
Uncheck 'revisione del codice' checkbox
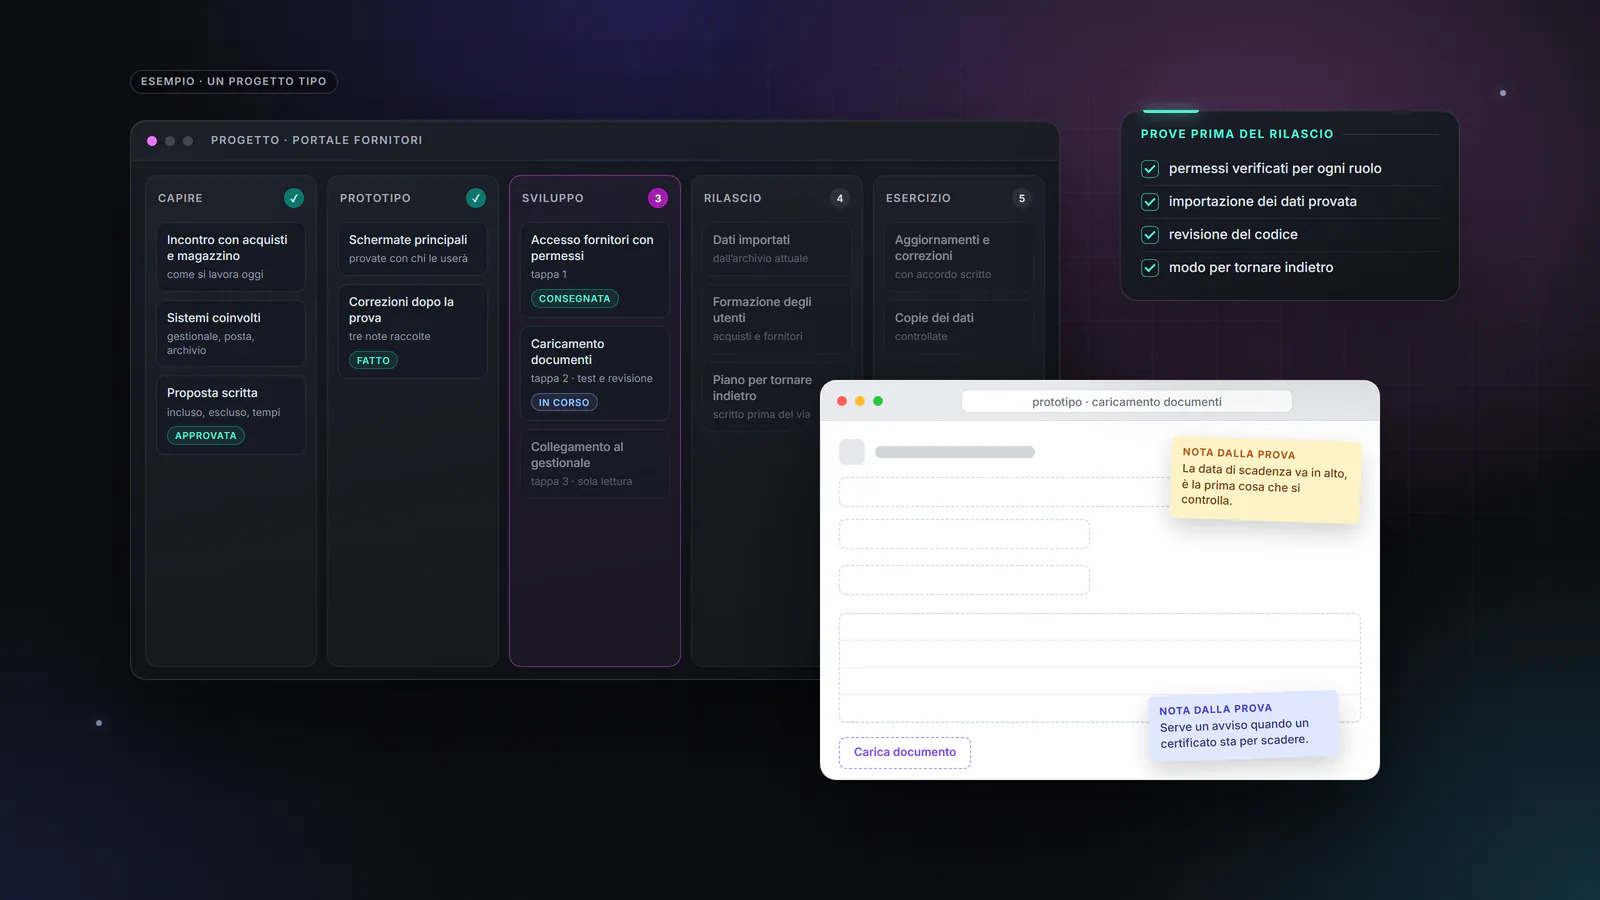click(1150, 235)
